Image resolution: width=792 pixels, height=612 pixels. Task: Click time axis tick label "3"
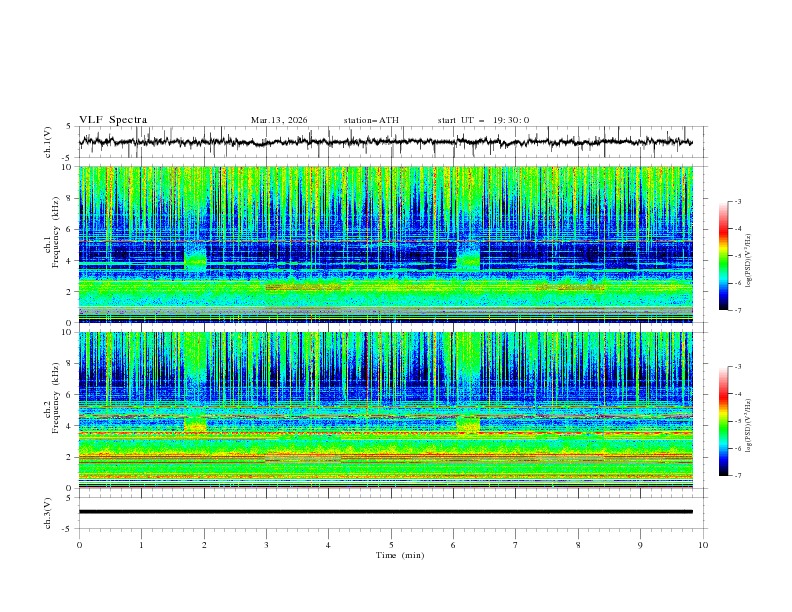(x=266, y=545)
